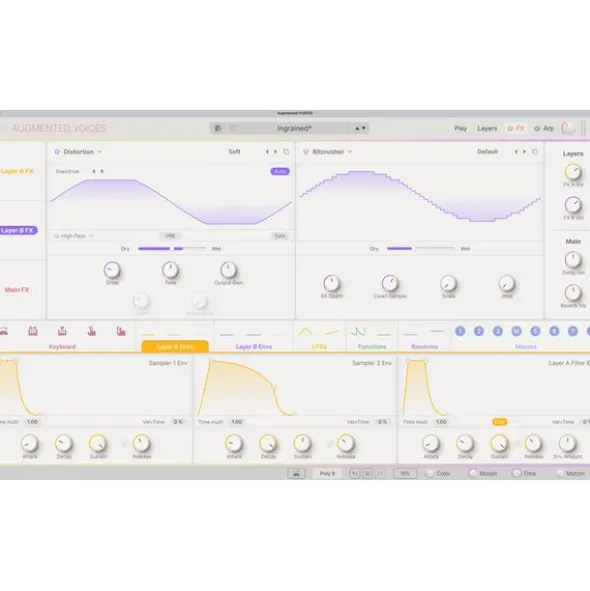The width and height of the screenshot is (590, 591).
Task: Select the Main FX tab
Action: 17,290
